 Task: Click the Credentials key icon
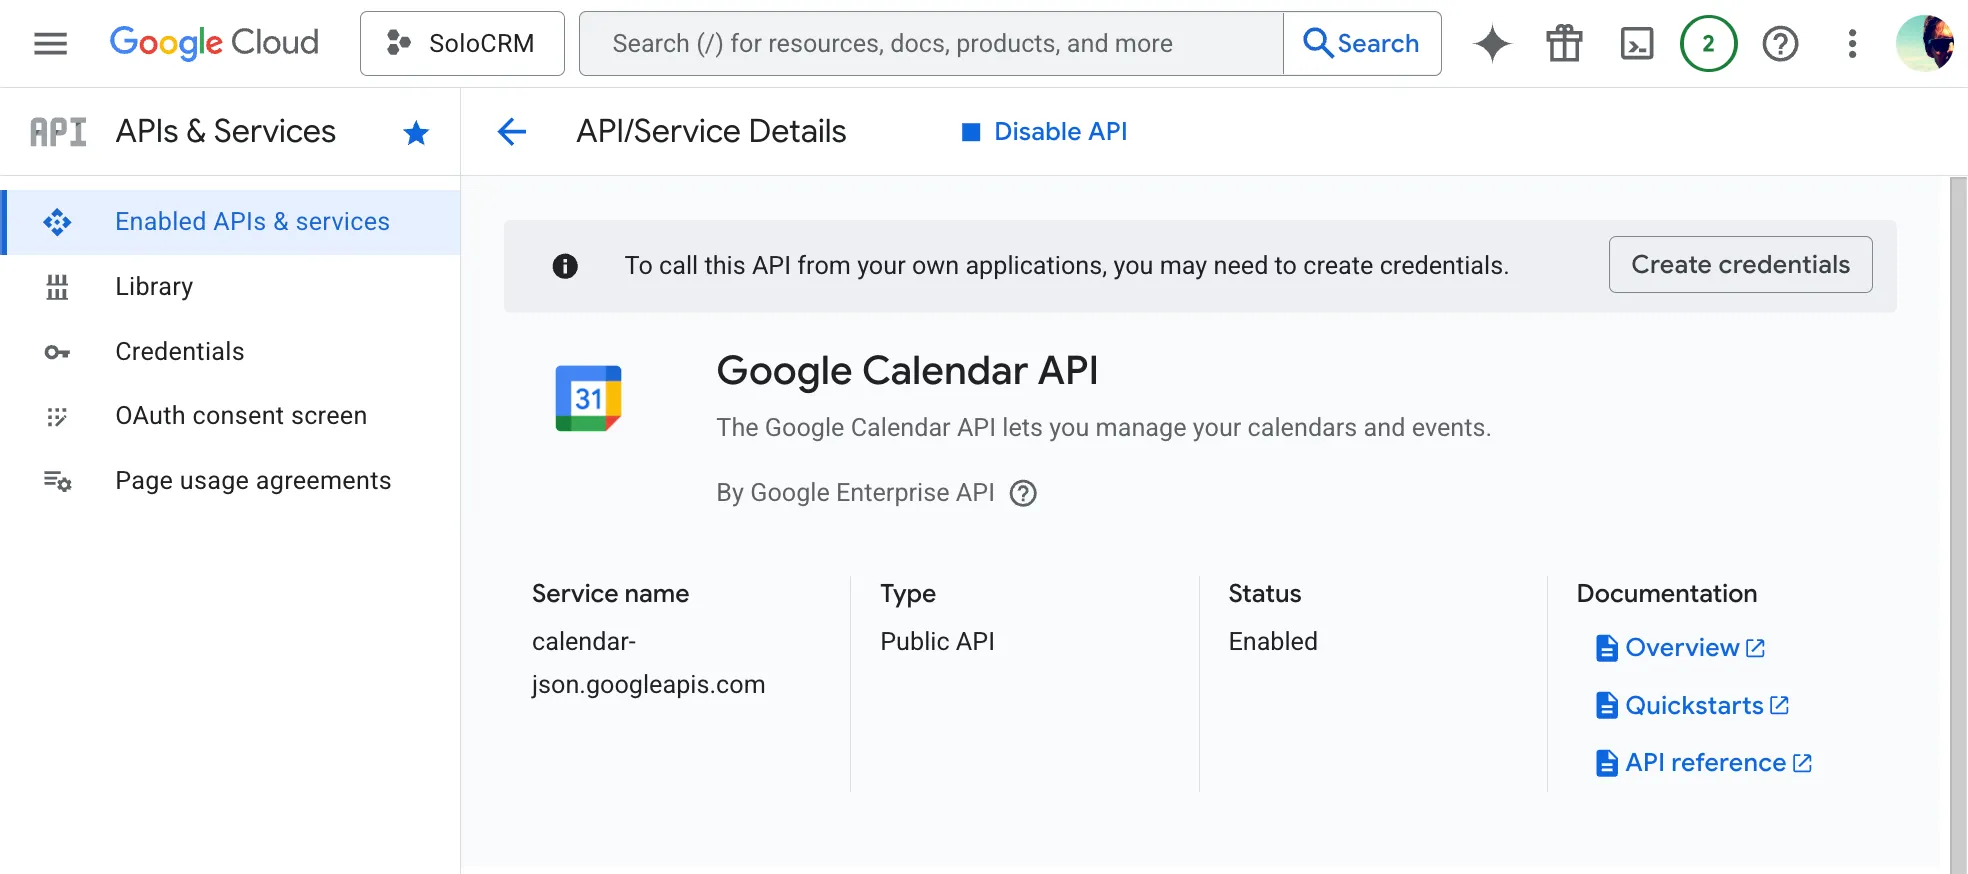tap(57, 352)
